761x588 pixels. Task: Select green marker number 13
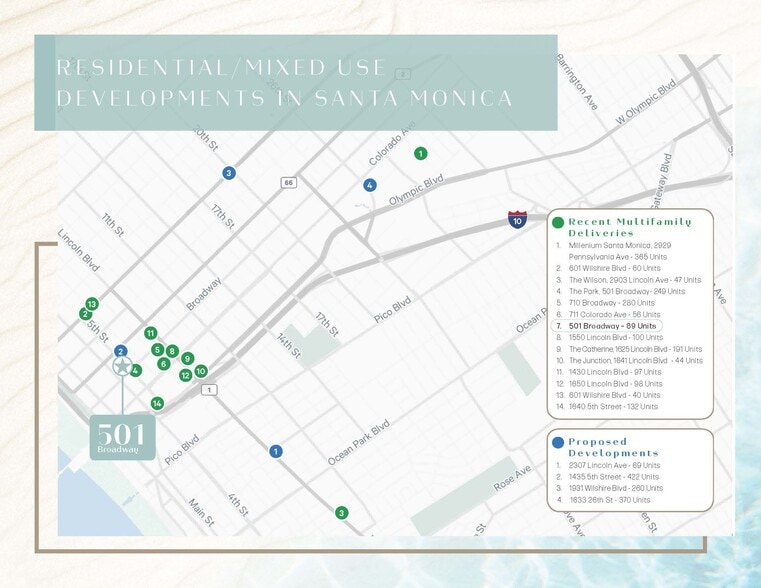click(x=92, y=304)
